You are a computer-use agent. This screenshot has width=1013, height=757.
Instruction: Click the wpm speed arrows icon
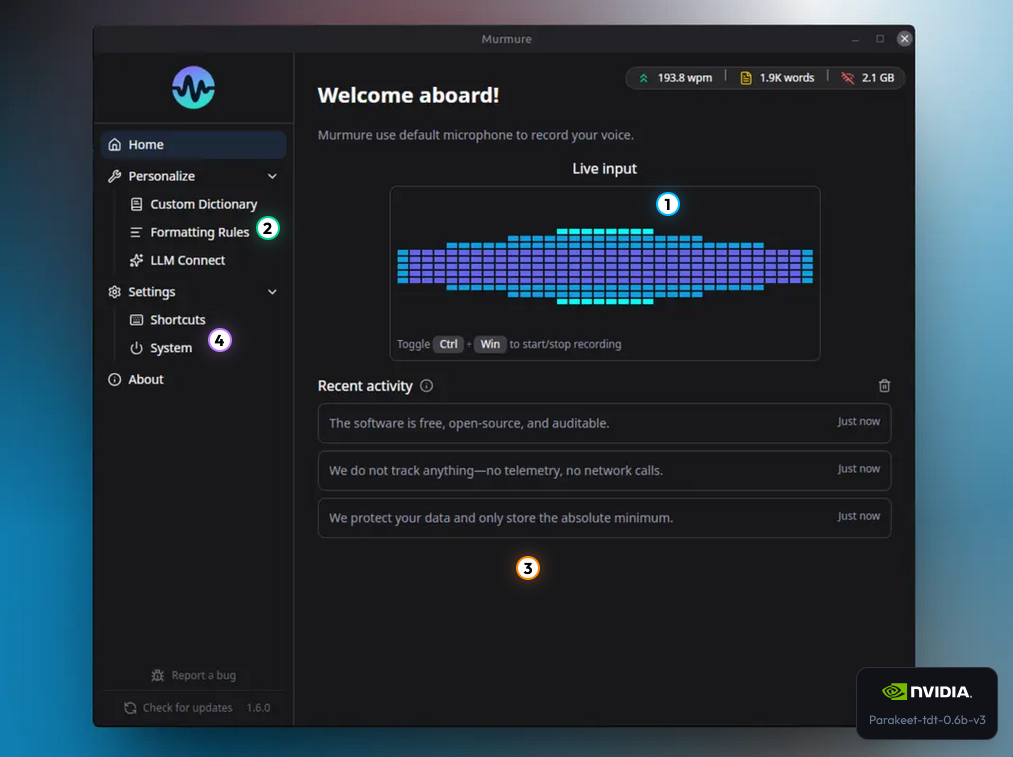coord(643,78)
